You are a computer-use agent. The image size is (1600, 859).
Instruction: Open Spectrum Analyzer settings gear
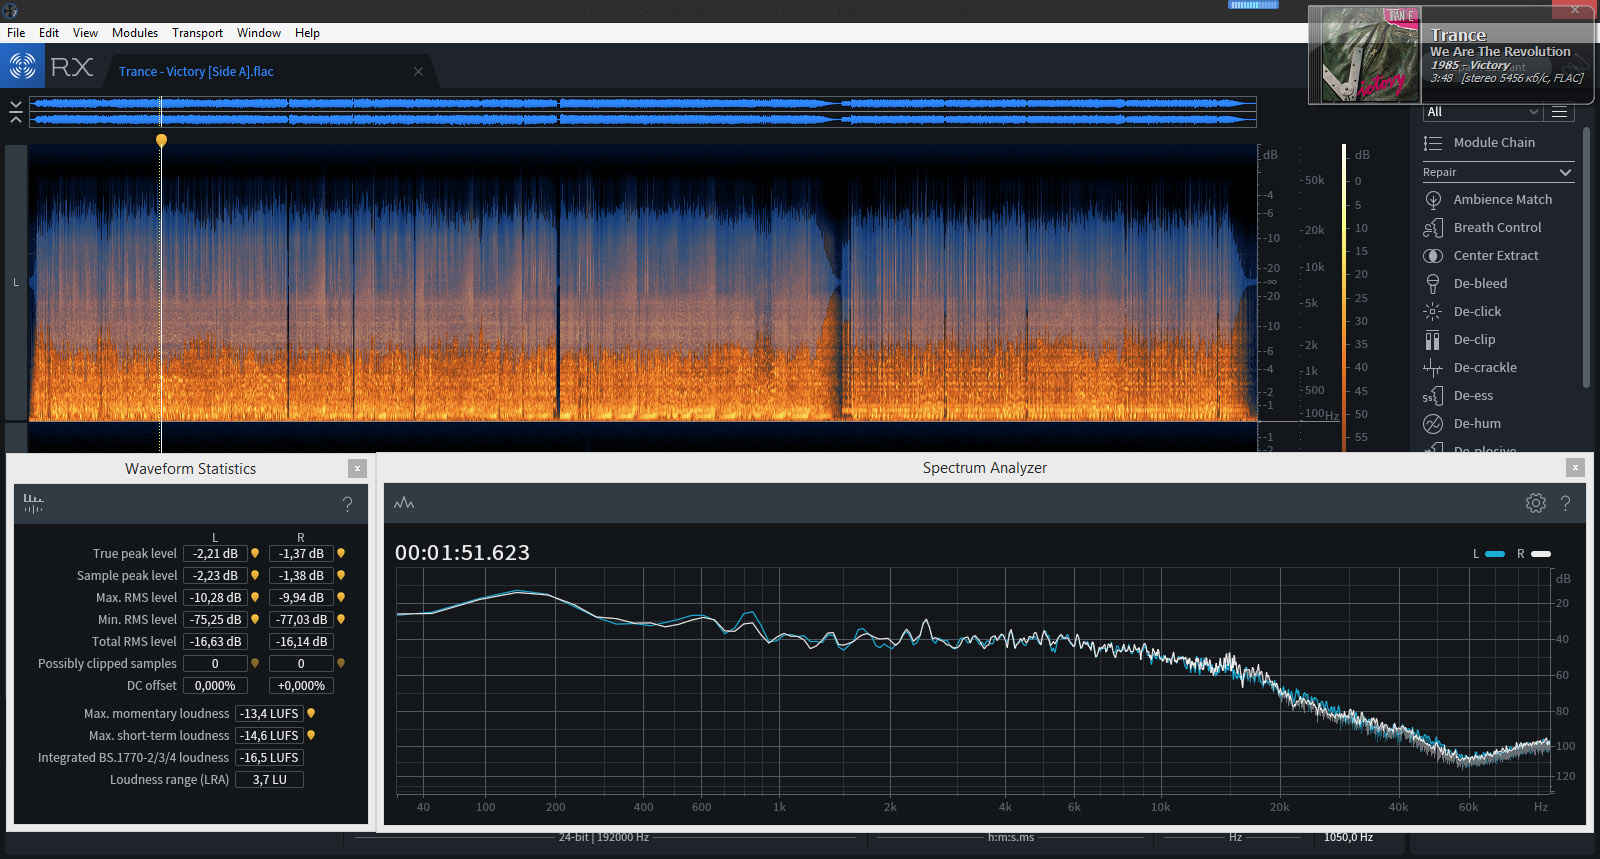1535,503
